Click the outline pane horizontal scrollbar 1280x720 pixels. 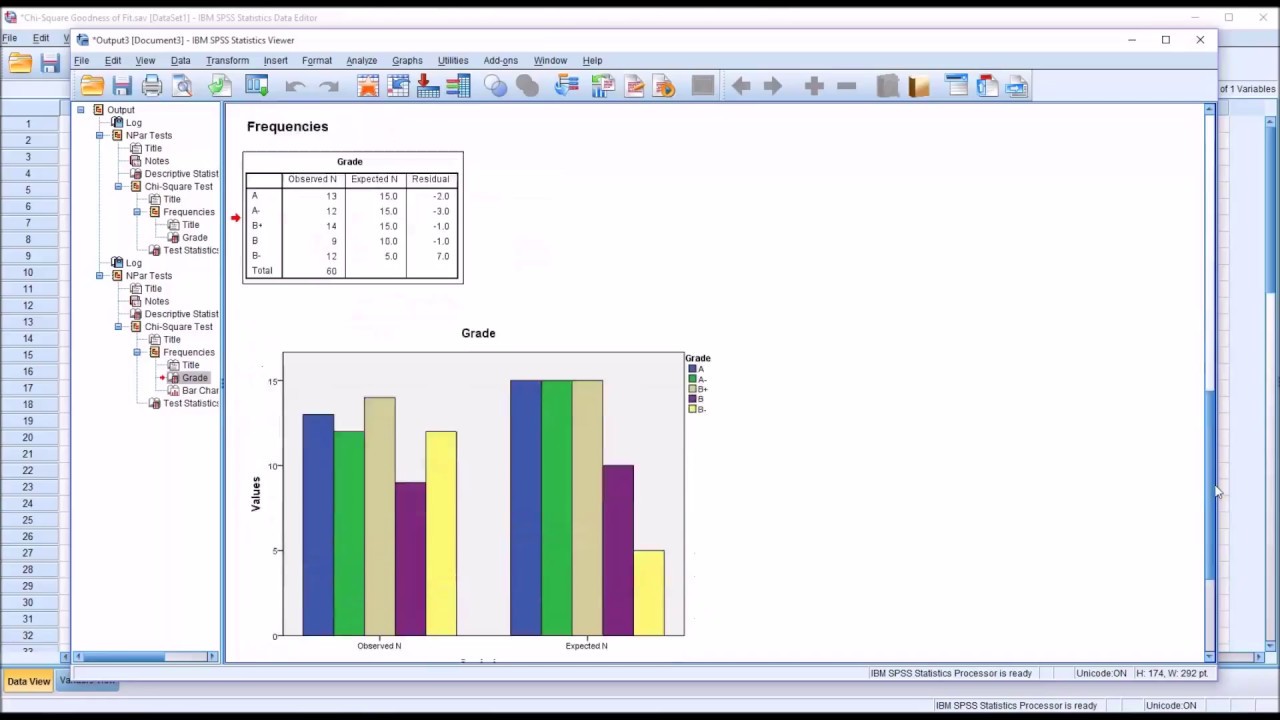click(145, 657)
